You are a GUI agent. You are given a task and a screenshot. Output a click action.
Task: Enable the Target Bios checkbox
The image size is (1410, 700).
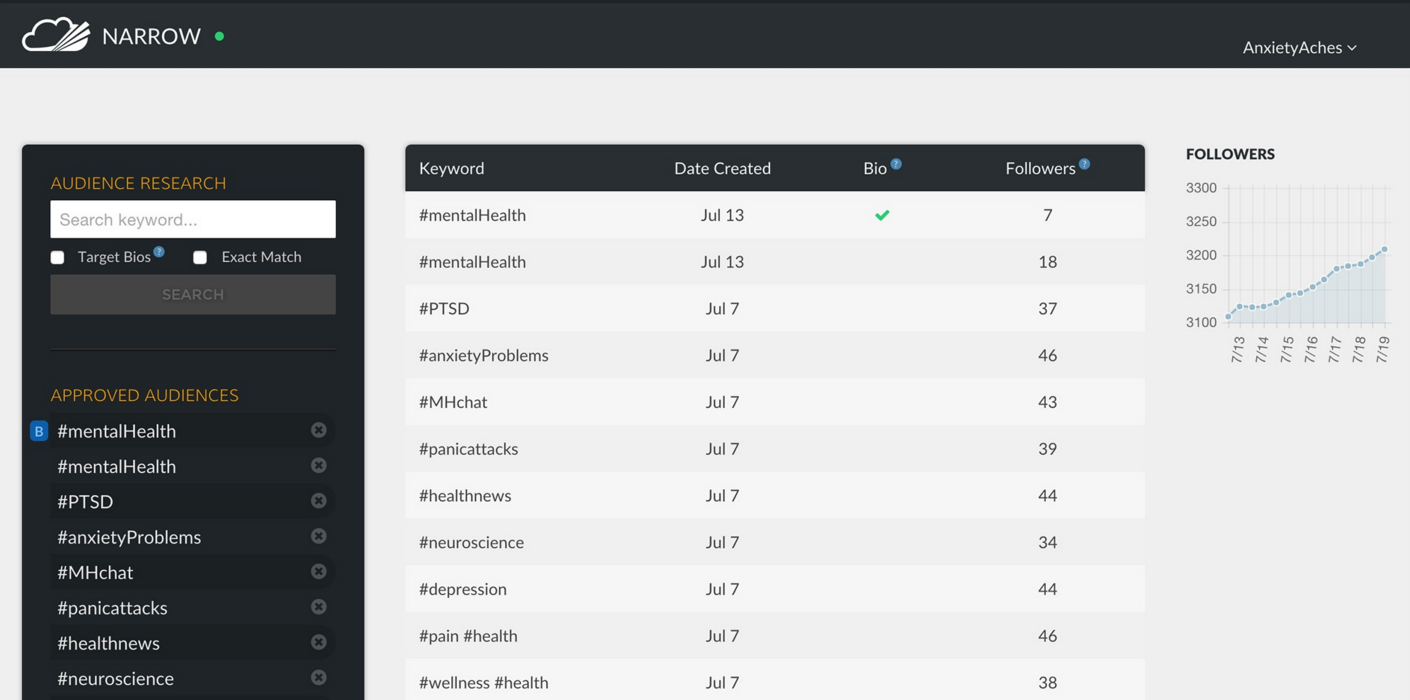58,257
